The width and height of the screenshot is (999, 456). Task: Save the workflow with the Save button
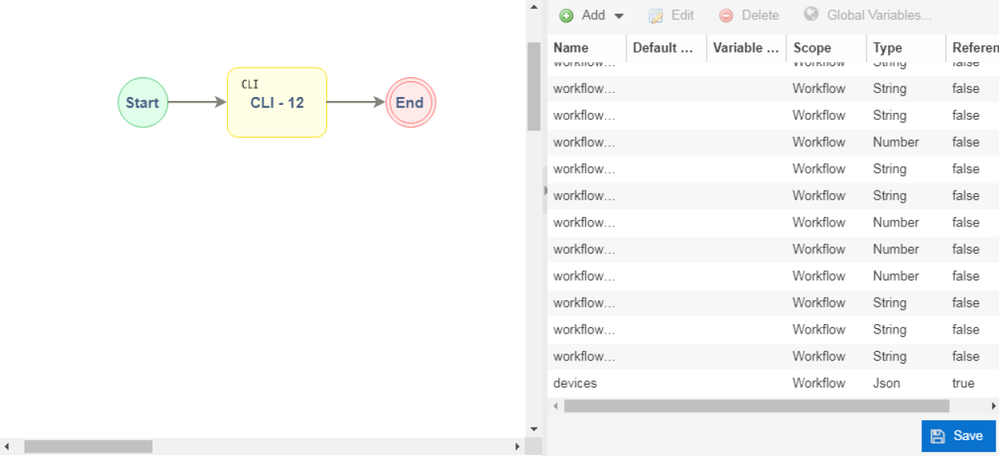(958, 436)
